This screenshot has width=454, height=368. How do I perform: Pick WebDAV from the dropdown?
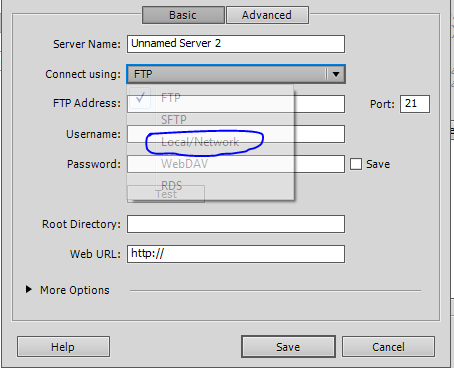(210, 164)
